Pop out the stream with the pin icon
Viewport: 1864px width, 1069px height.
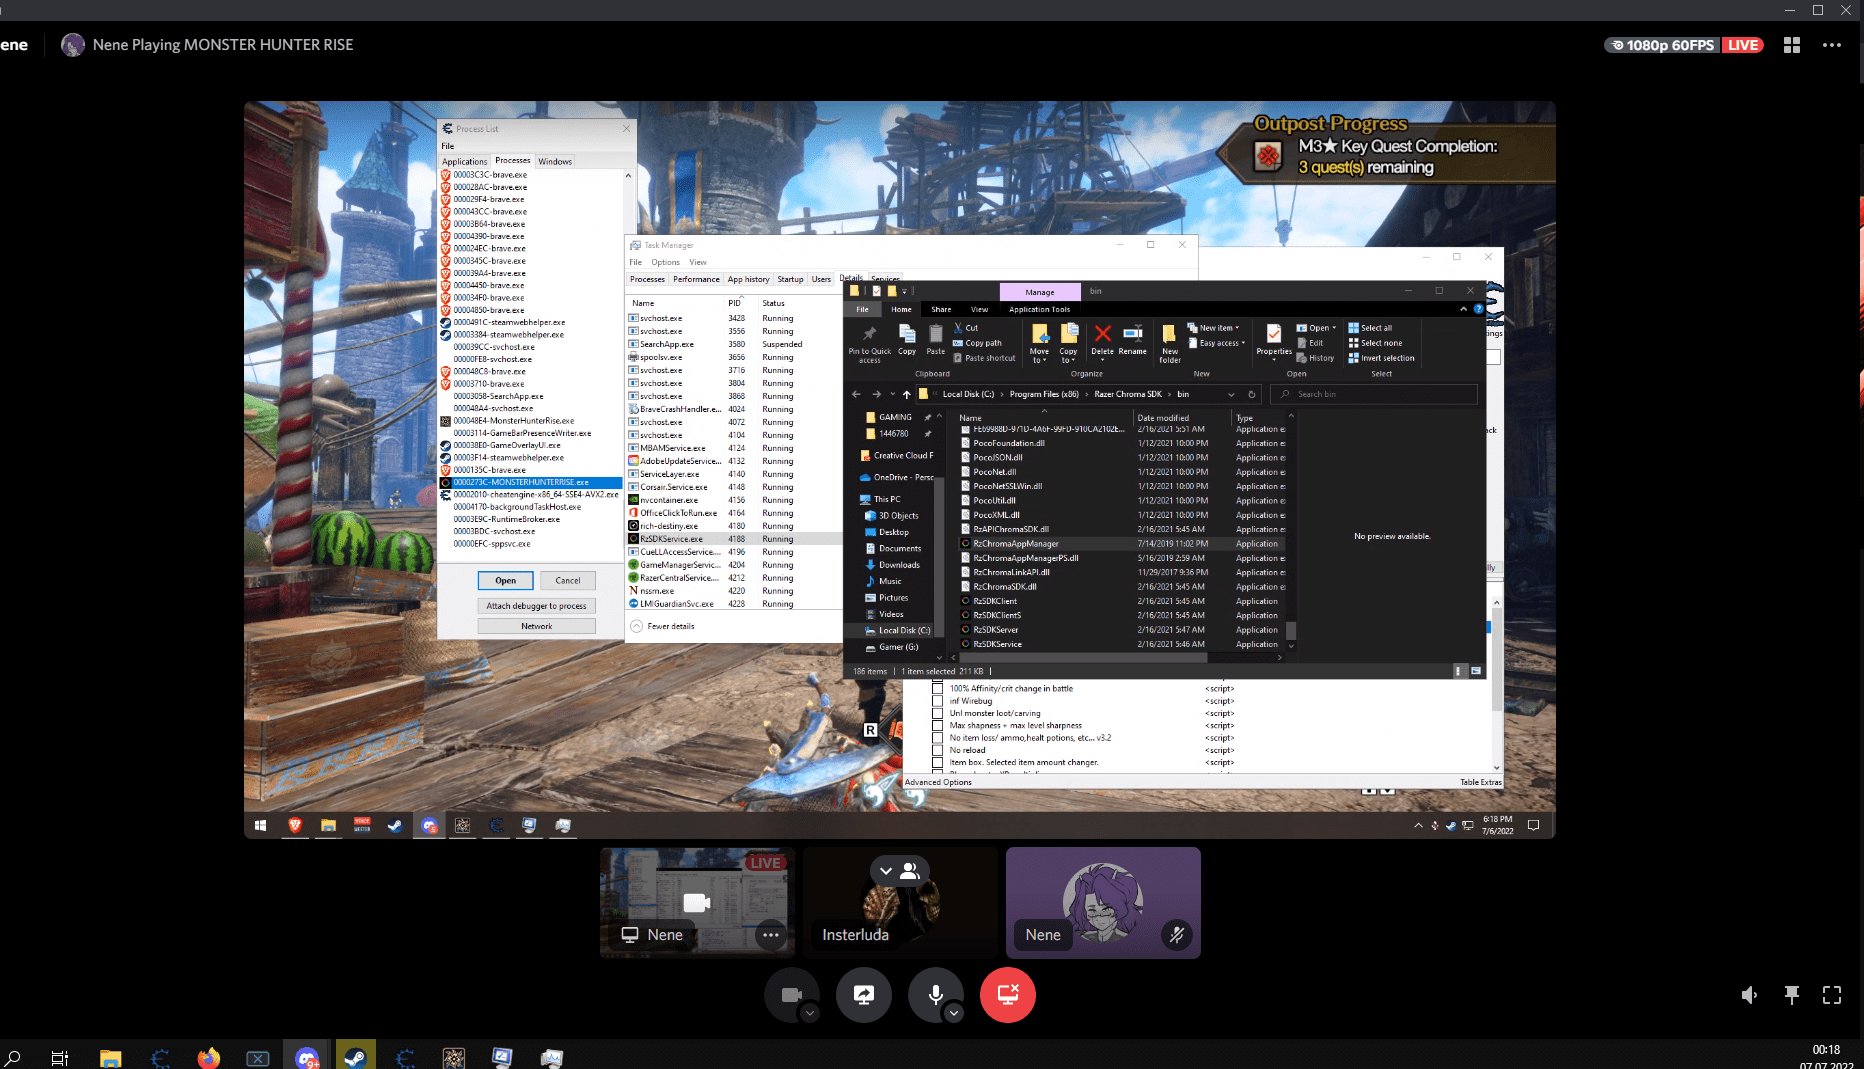pos(1791,995)
